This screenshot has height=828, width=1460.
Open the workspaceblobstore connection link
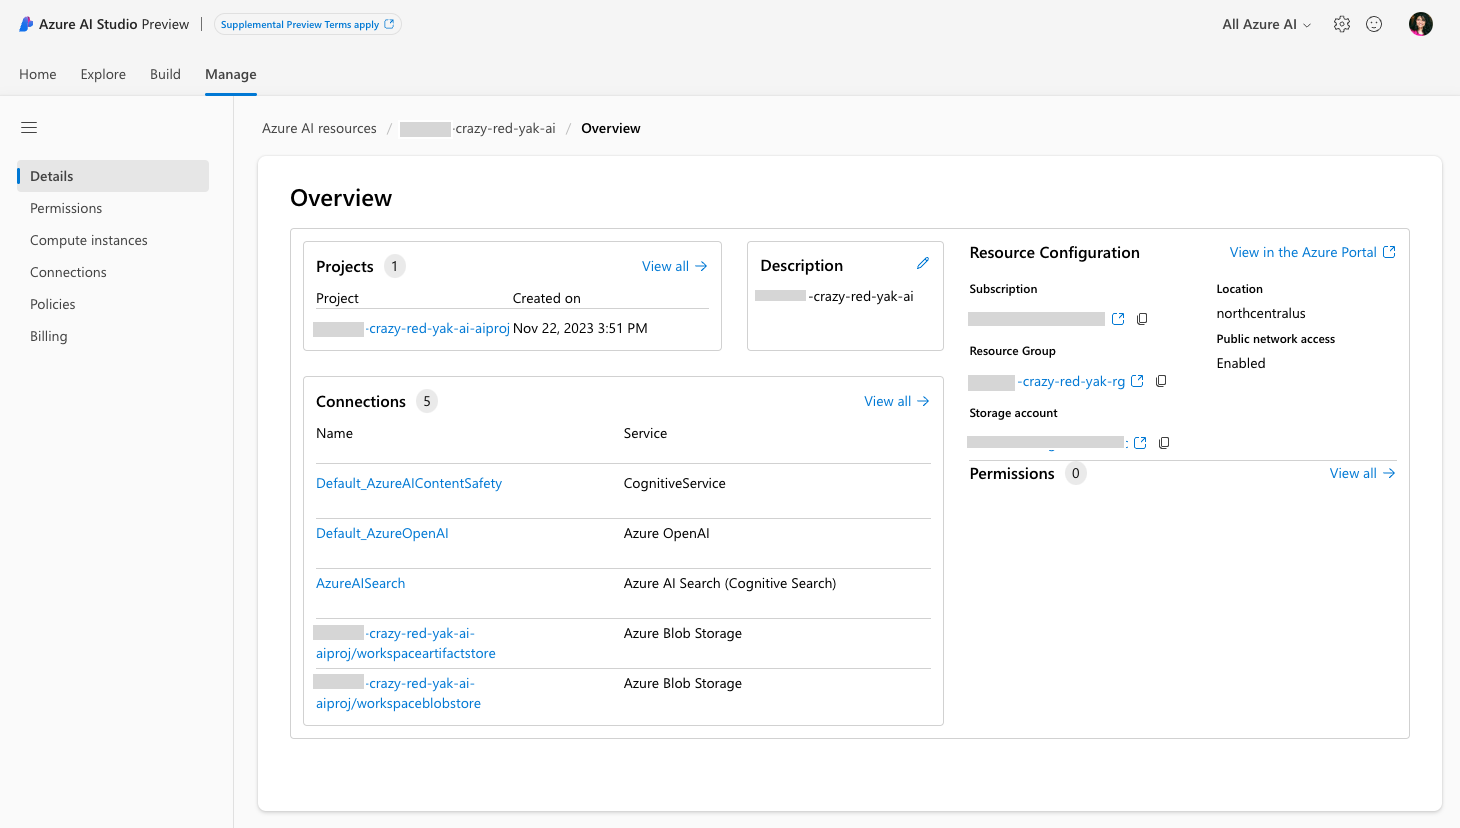tap(398, 693)
